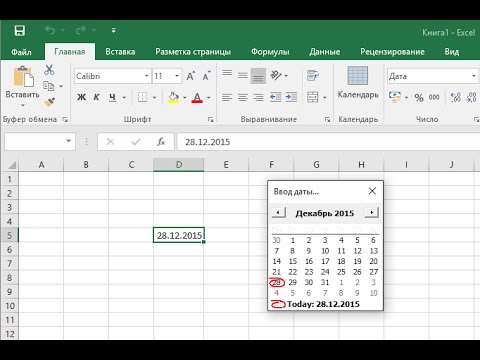Toggle italic К formatting

click(97, 97)
